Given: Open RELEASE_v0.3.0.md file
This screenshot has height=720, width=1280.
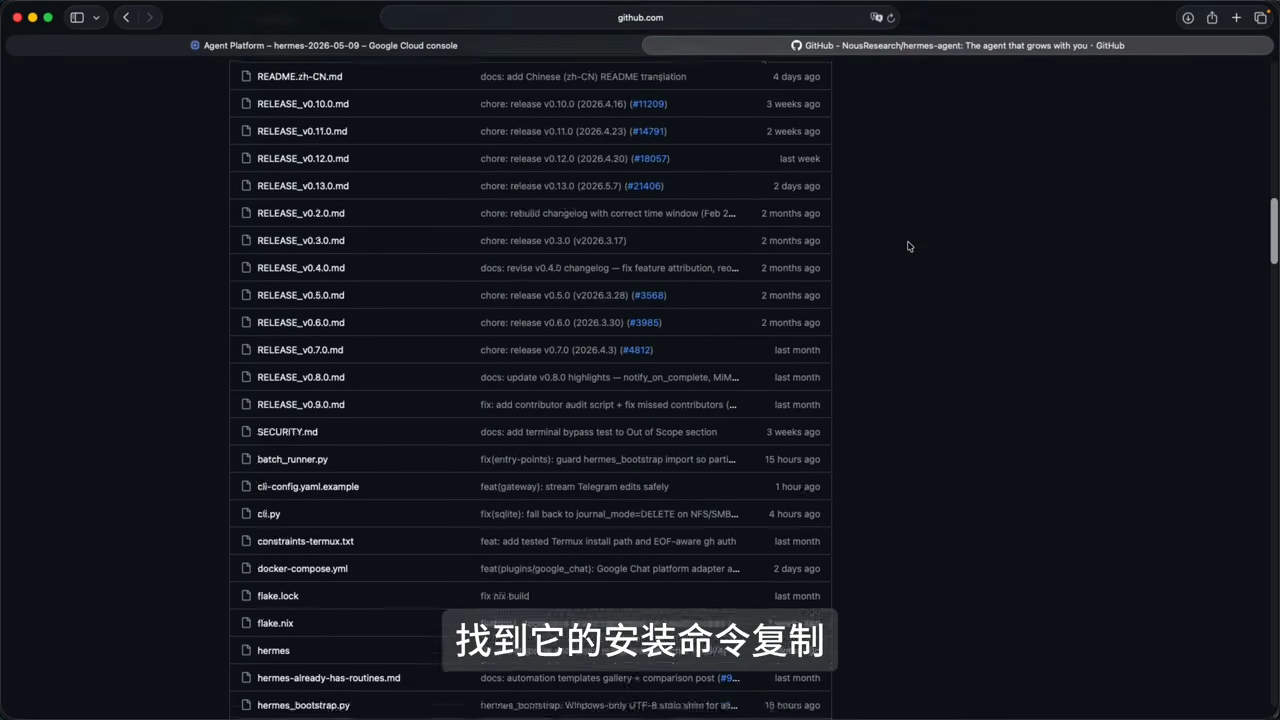Looking at the screenshot, I should click(x=301, y=241).
